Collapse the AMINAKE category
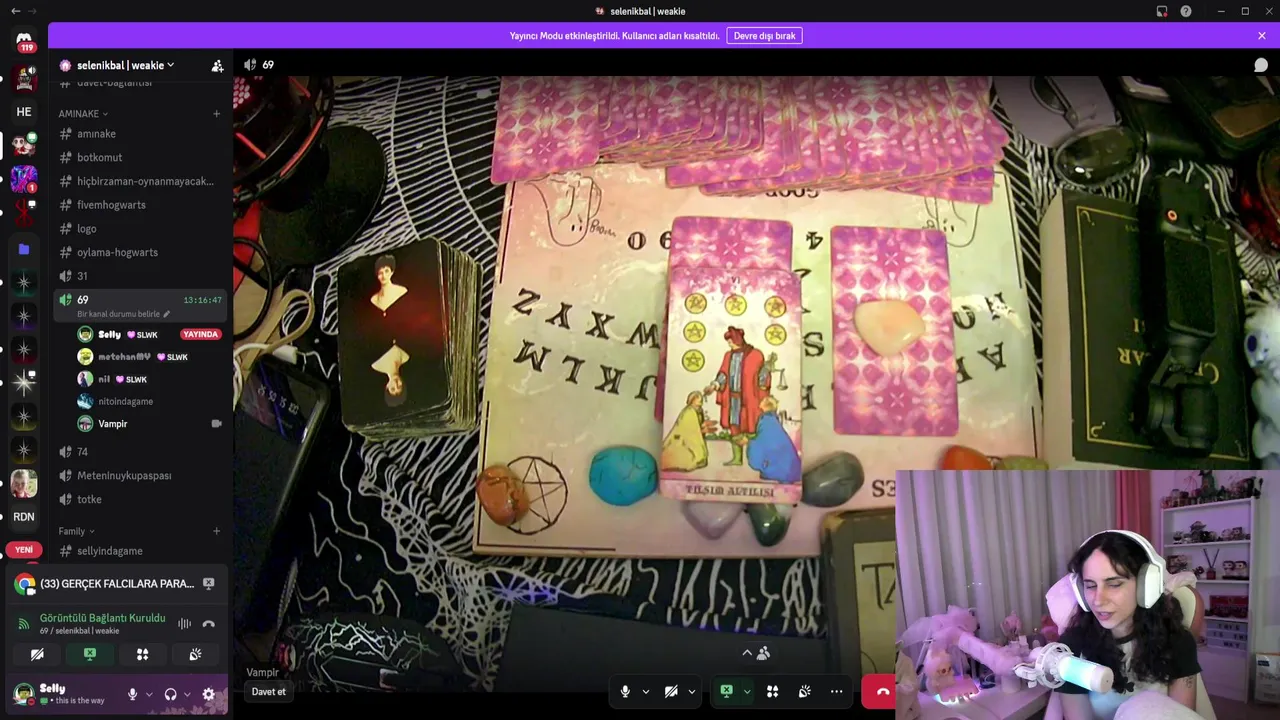 (83, 114)
